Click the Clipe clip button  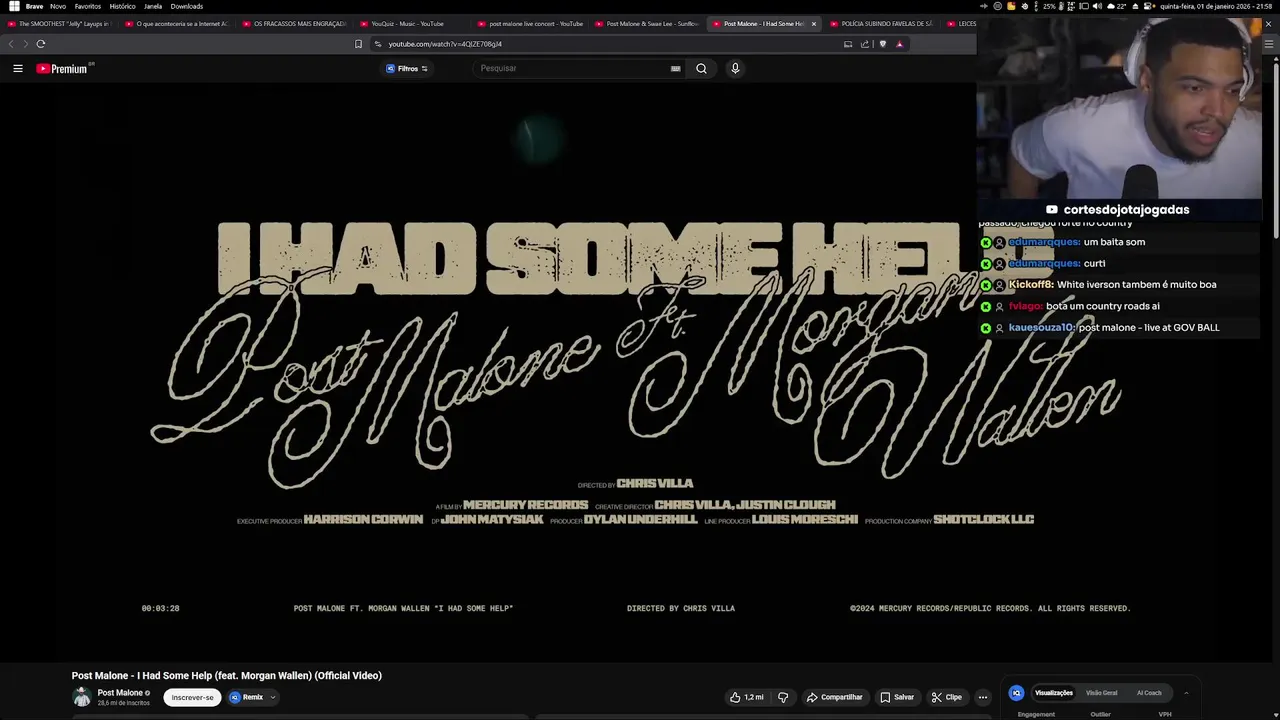(x=946, y=697)
